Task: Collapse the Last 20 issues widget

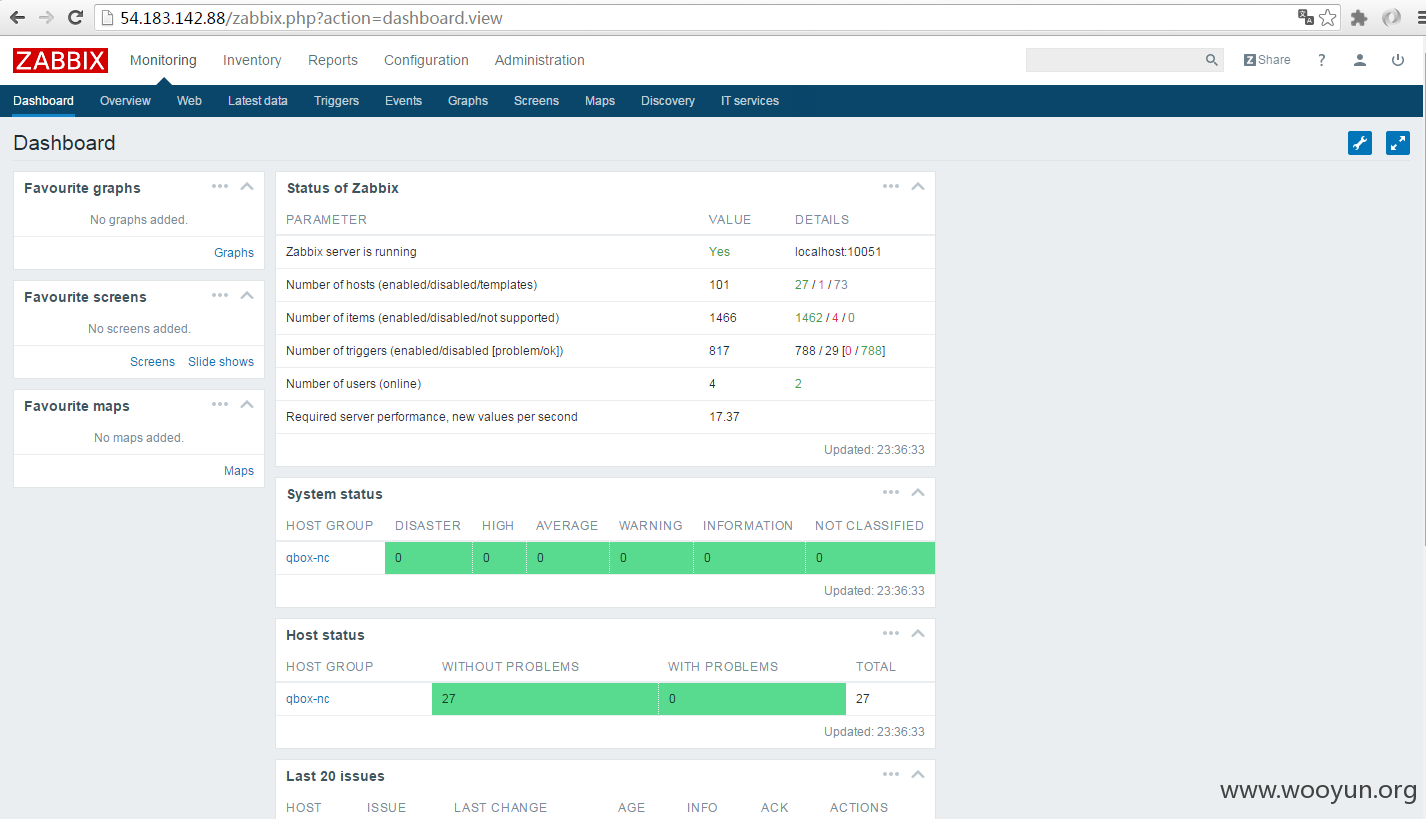Action: (918, 774)
